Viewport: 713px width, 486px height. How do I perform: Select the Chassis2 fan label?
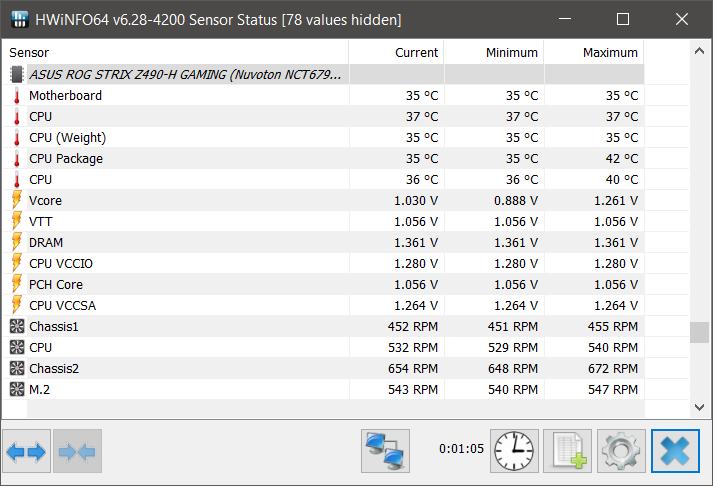pos(54,368)
